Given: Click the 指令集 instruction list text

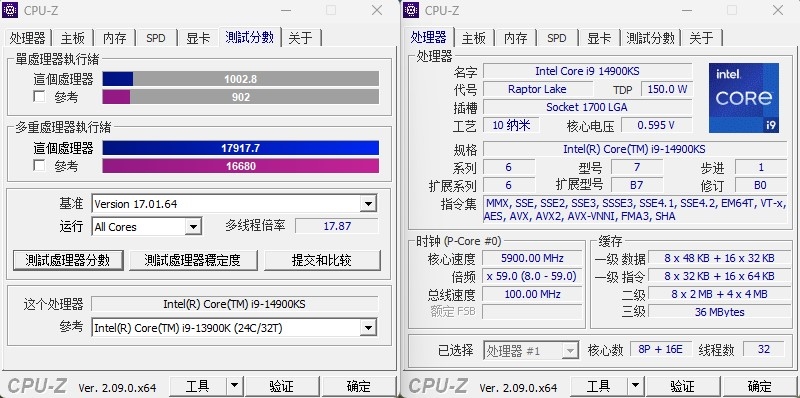Looking at the screenshot, I should (635, 209).
